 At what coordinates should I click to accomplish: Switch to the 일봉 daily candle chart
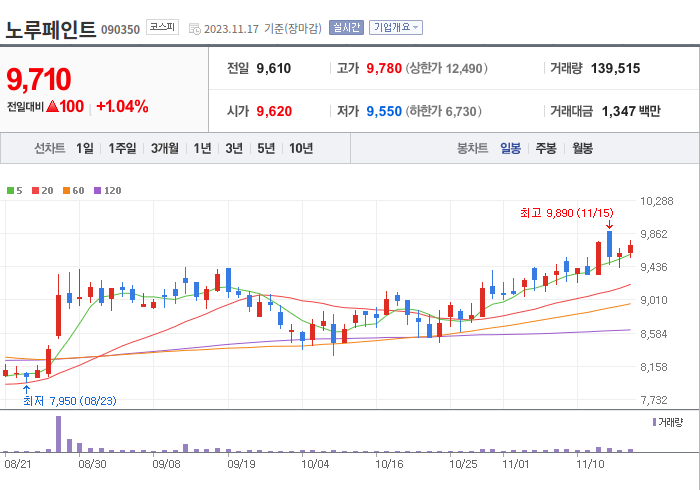click(510, 148)
